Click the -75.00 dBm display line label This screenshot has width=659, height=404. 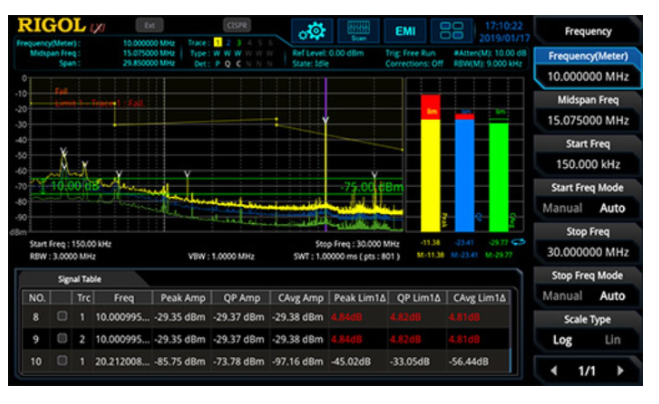pyautogui.click(x=372, y=187)
